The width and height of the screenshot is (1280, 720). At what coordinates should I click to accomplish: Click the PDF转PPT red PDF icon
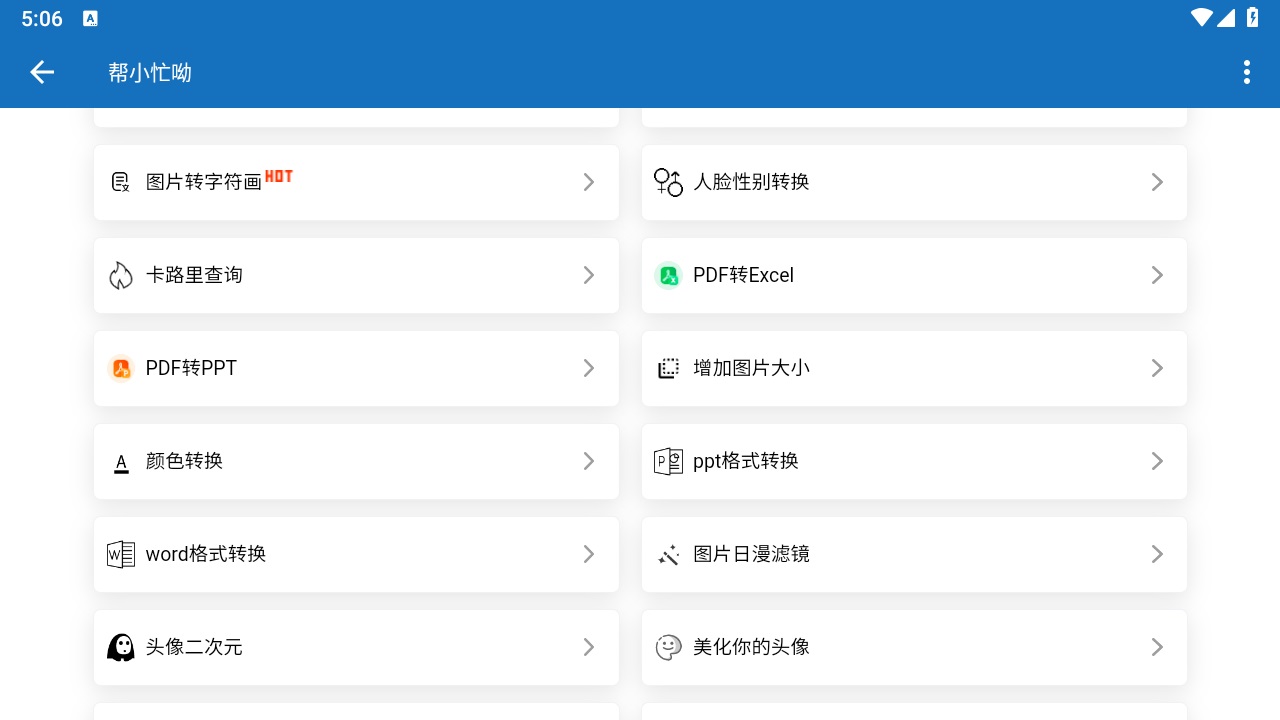(x=120, y=368)
